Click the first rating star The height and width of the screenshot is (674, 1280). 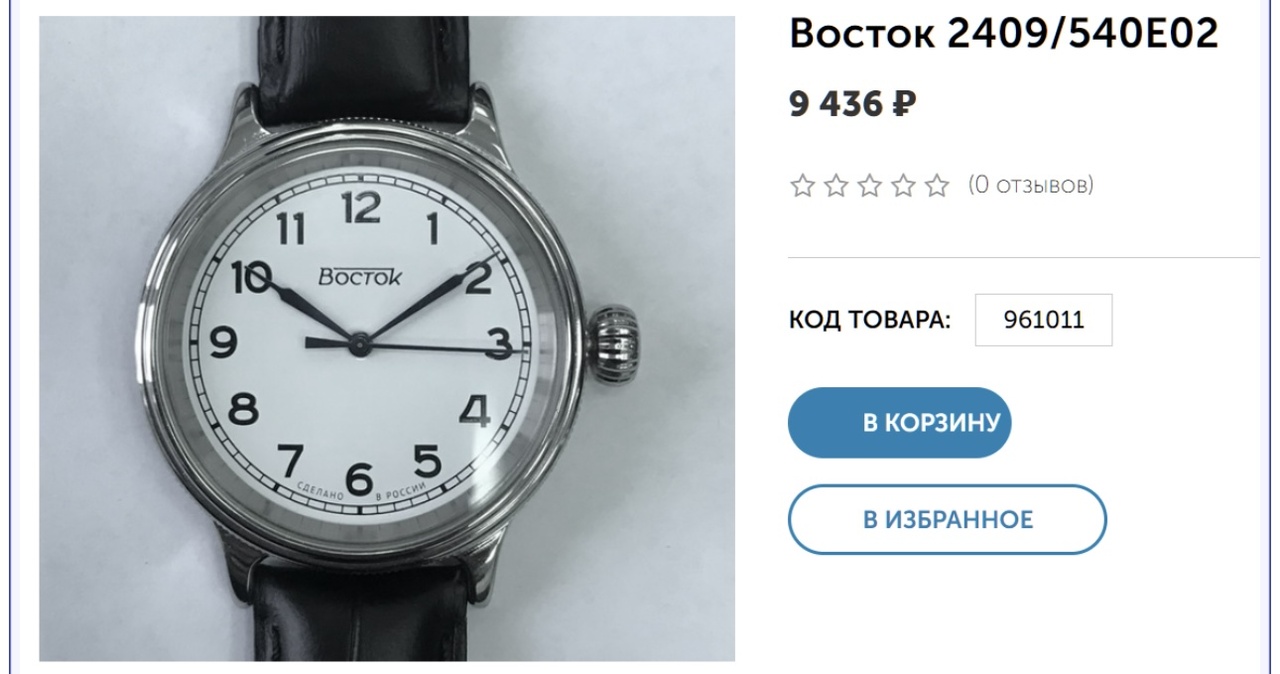click(x=802, y=186)
